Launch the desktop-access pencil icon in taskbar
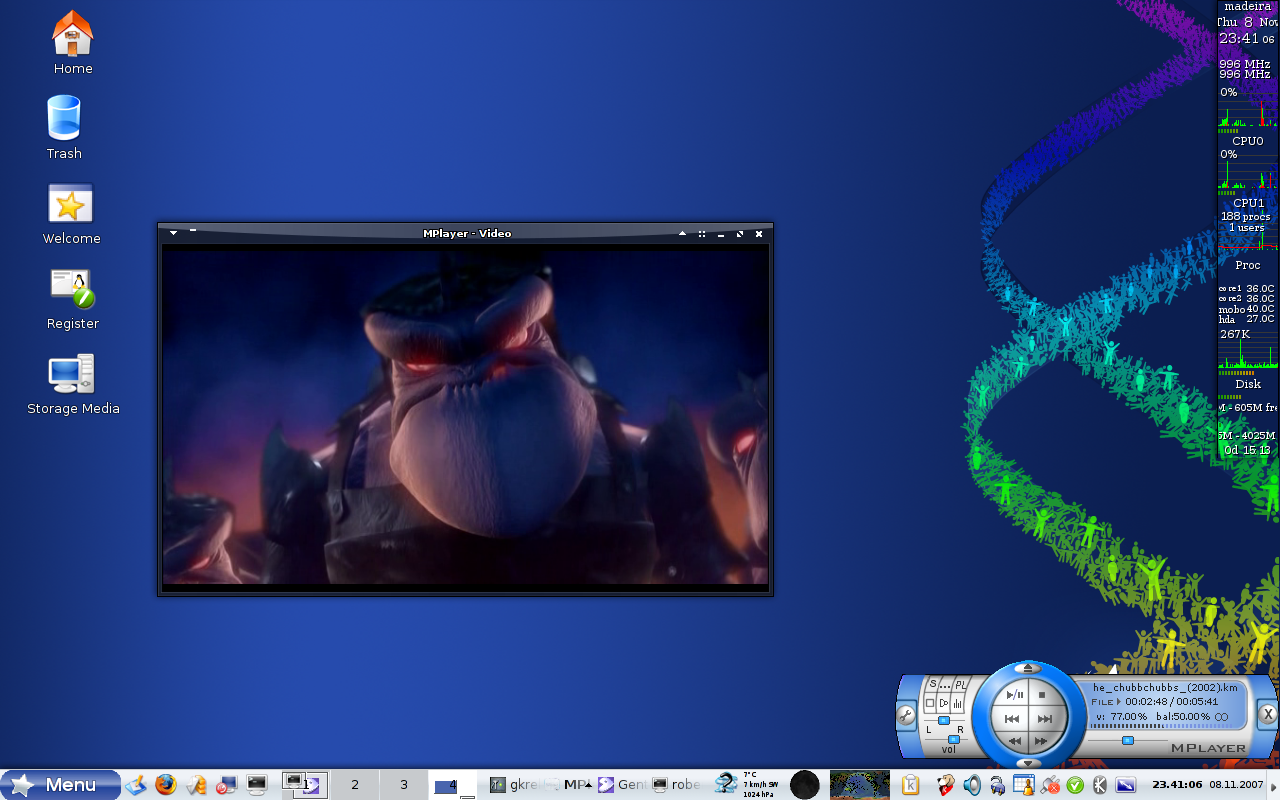 [x=136, y=785]
